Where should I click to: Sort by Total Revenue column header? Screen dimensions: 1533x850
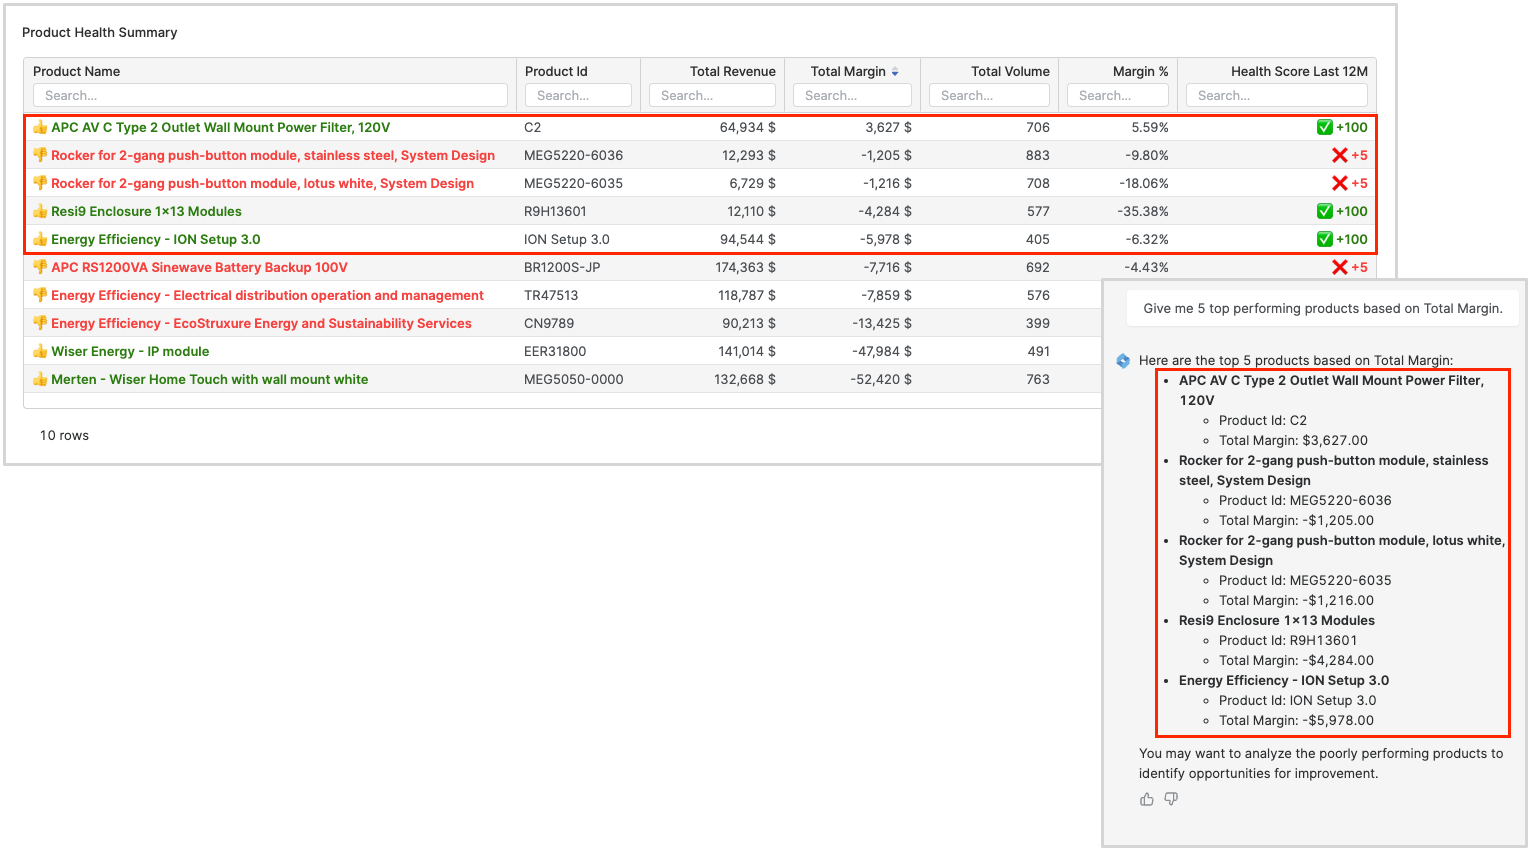(732, 71)
